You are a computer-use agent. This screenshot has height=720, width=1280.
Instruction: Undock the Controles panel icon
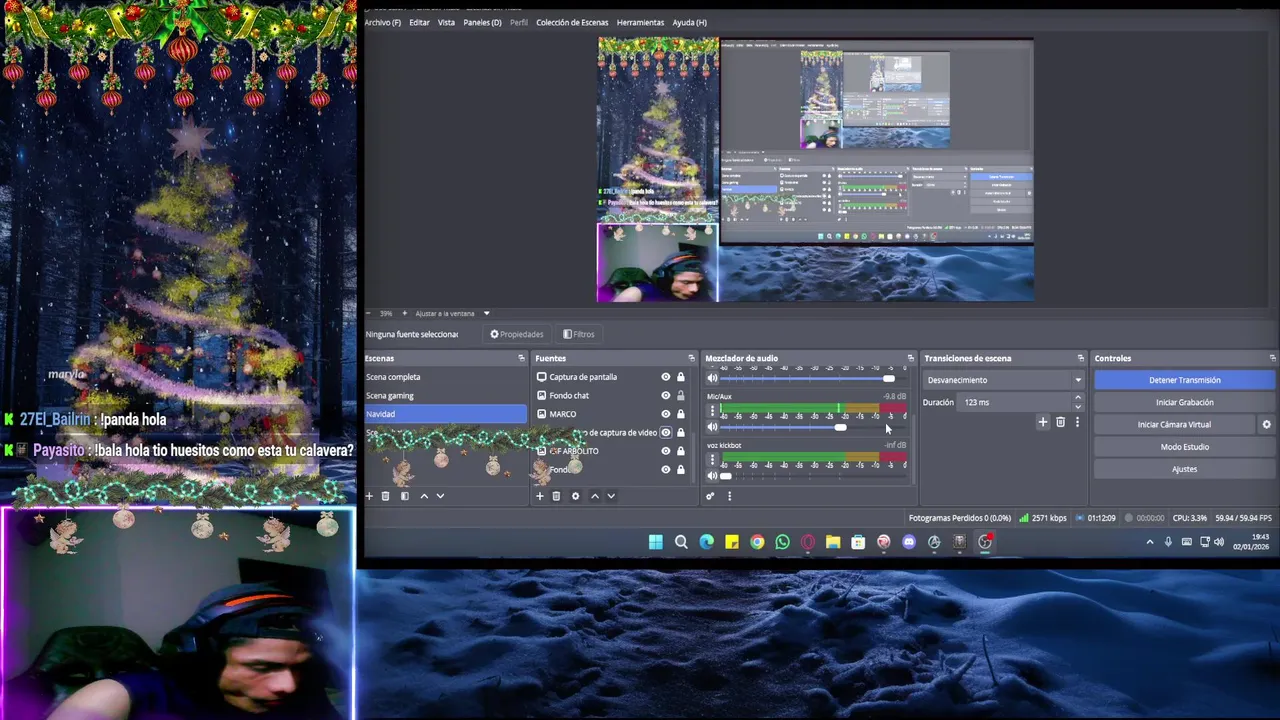[1272, 358]
